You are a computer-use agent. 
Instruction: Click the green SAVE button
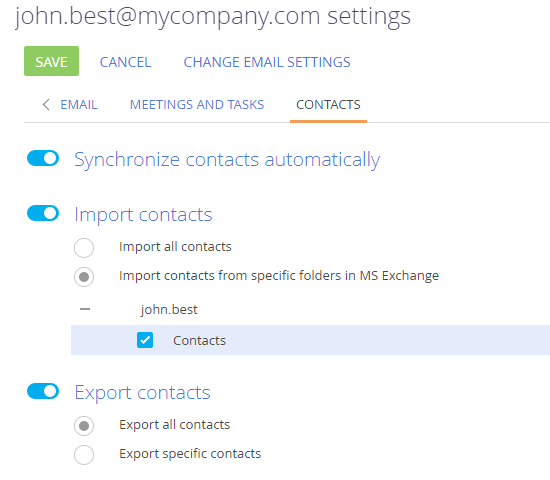[51, 61]
